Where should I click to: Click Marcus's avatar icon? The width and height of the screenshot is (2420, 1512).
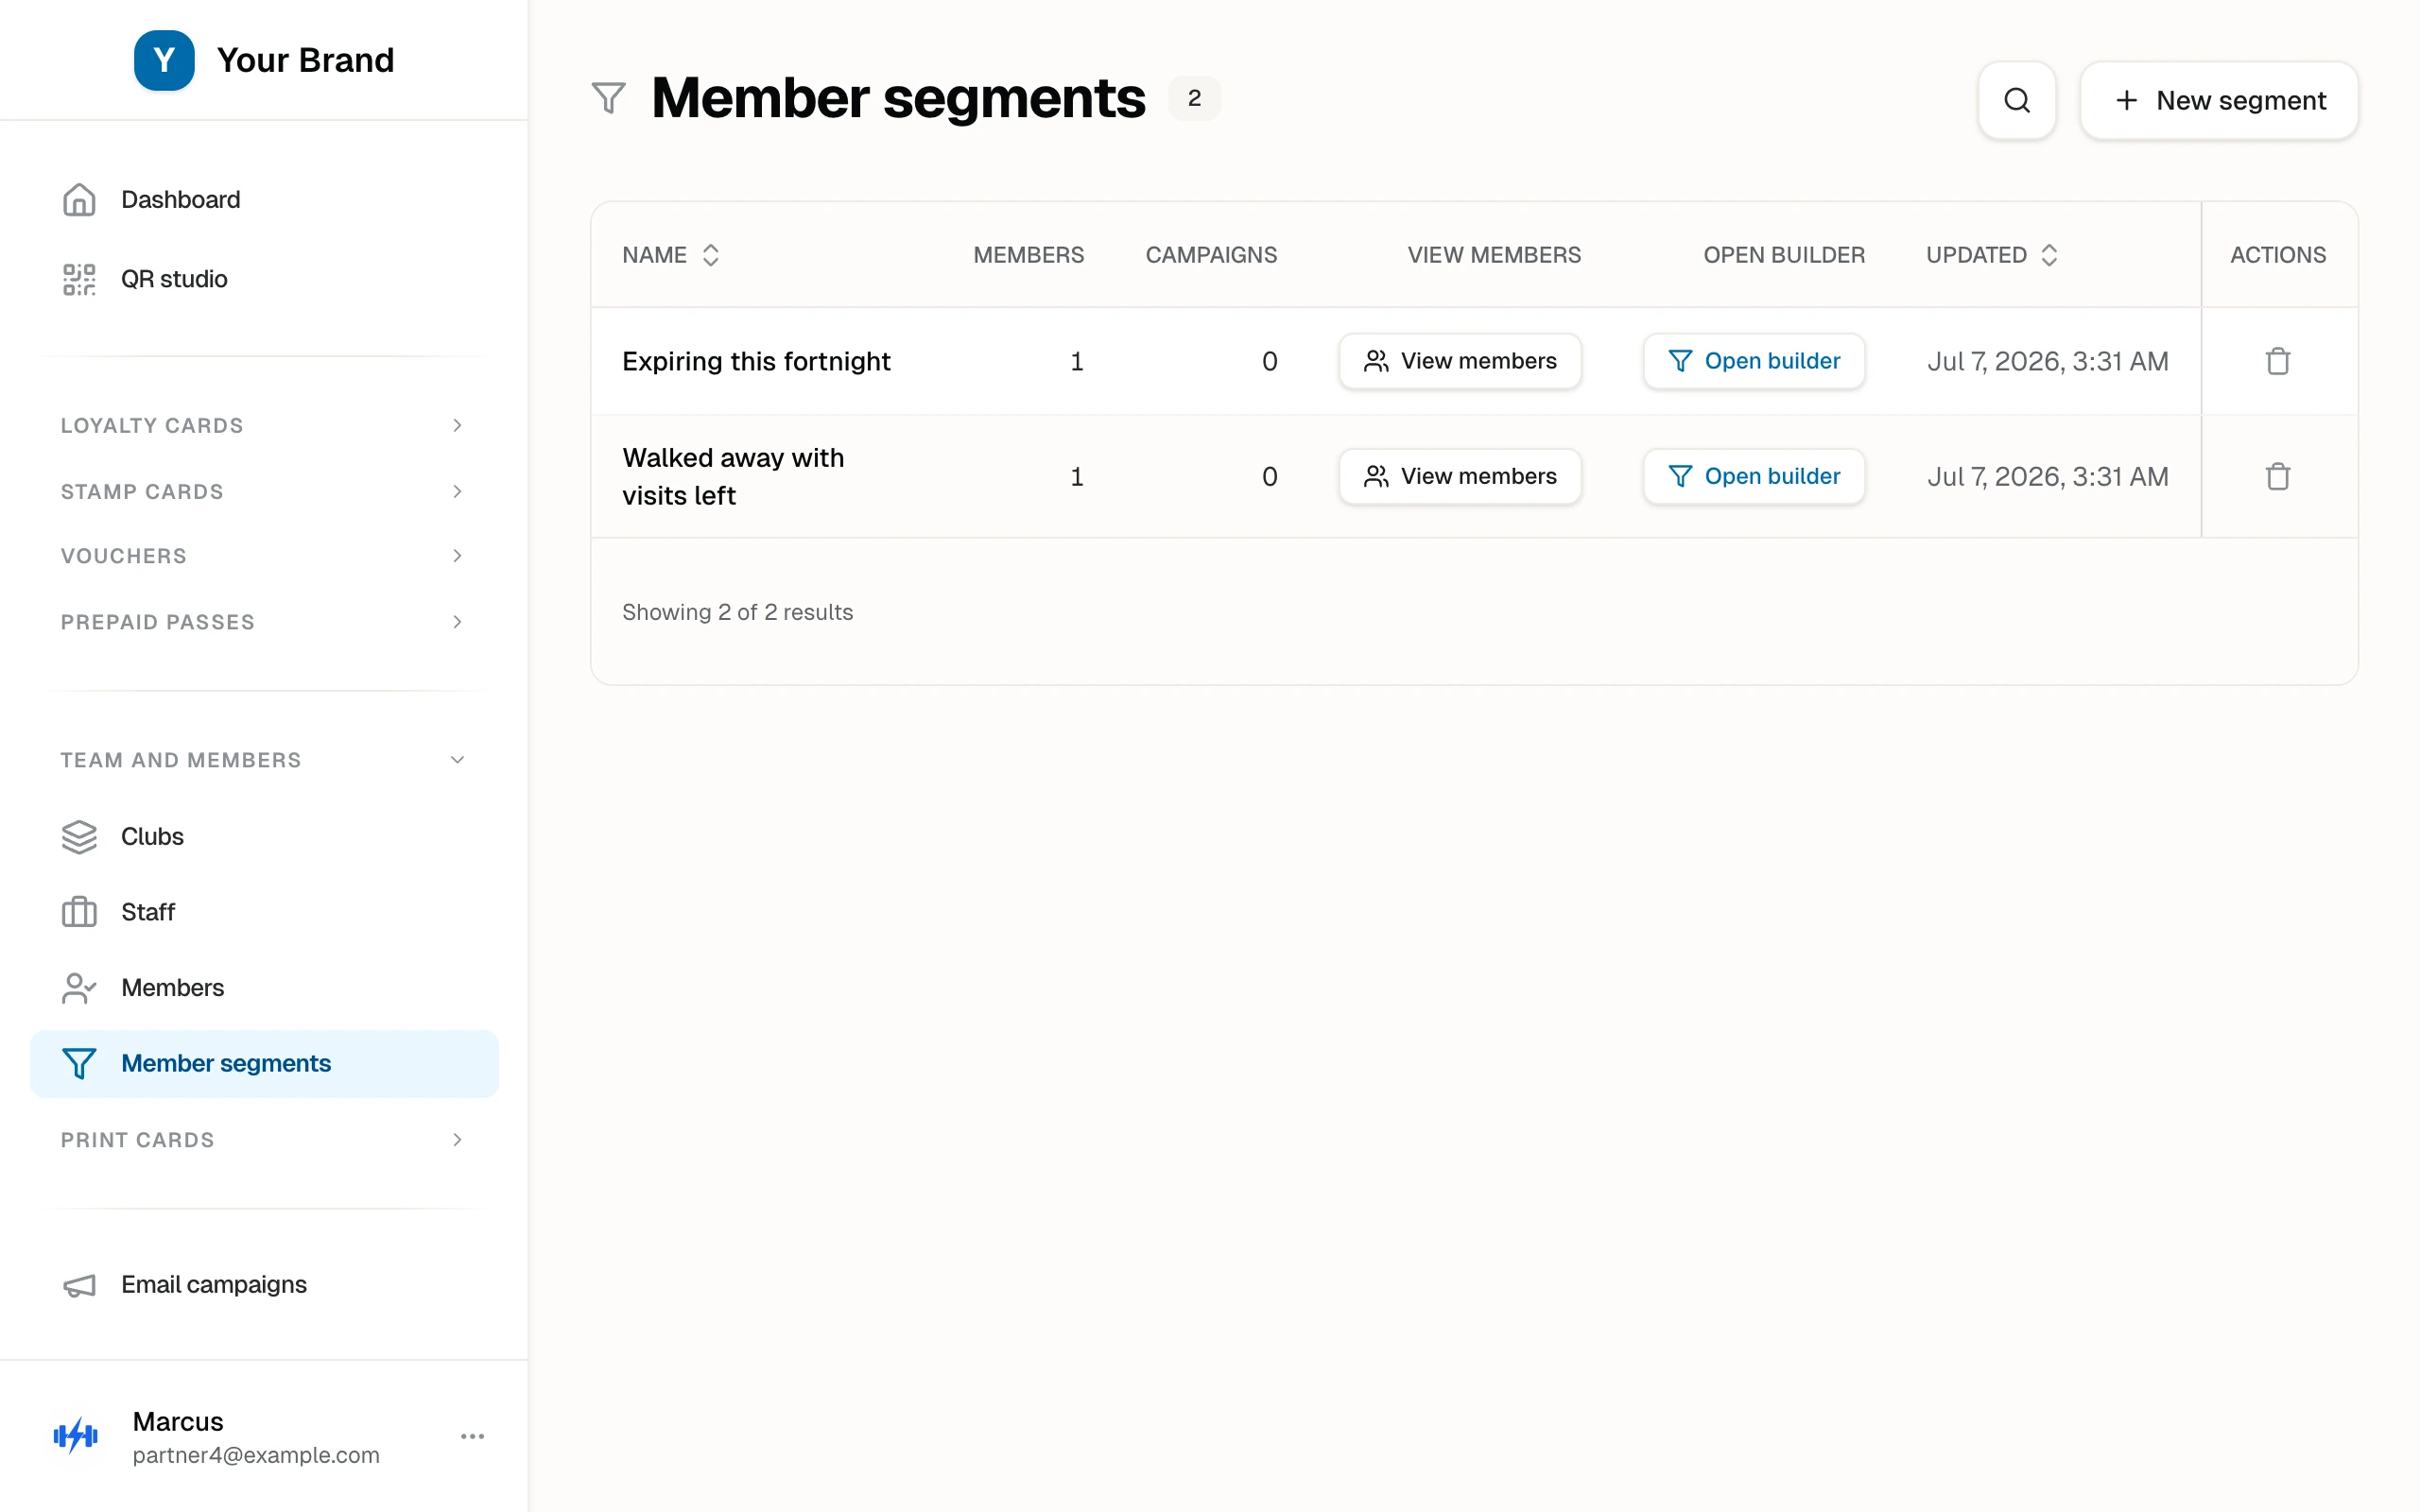click(76, 1436)
